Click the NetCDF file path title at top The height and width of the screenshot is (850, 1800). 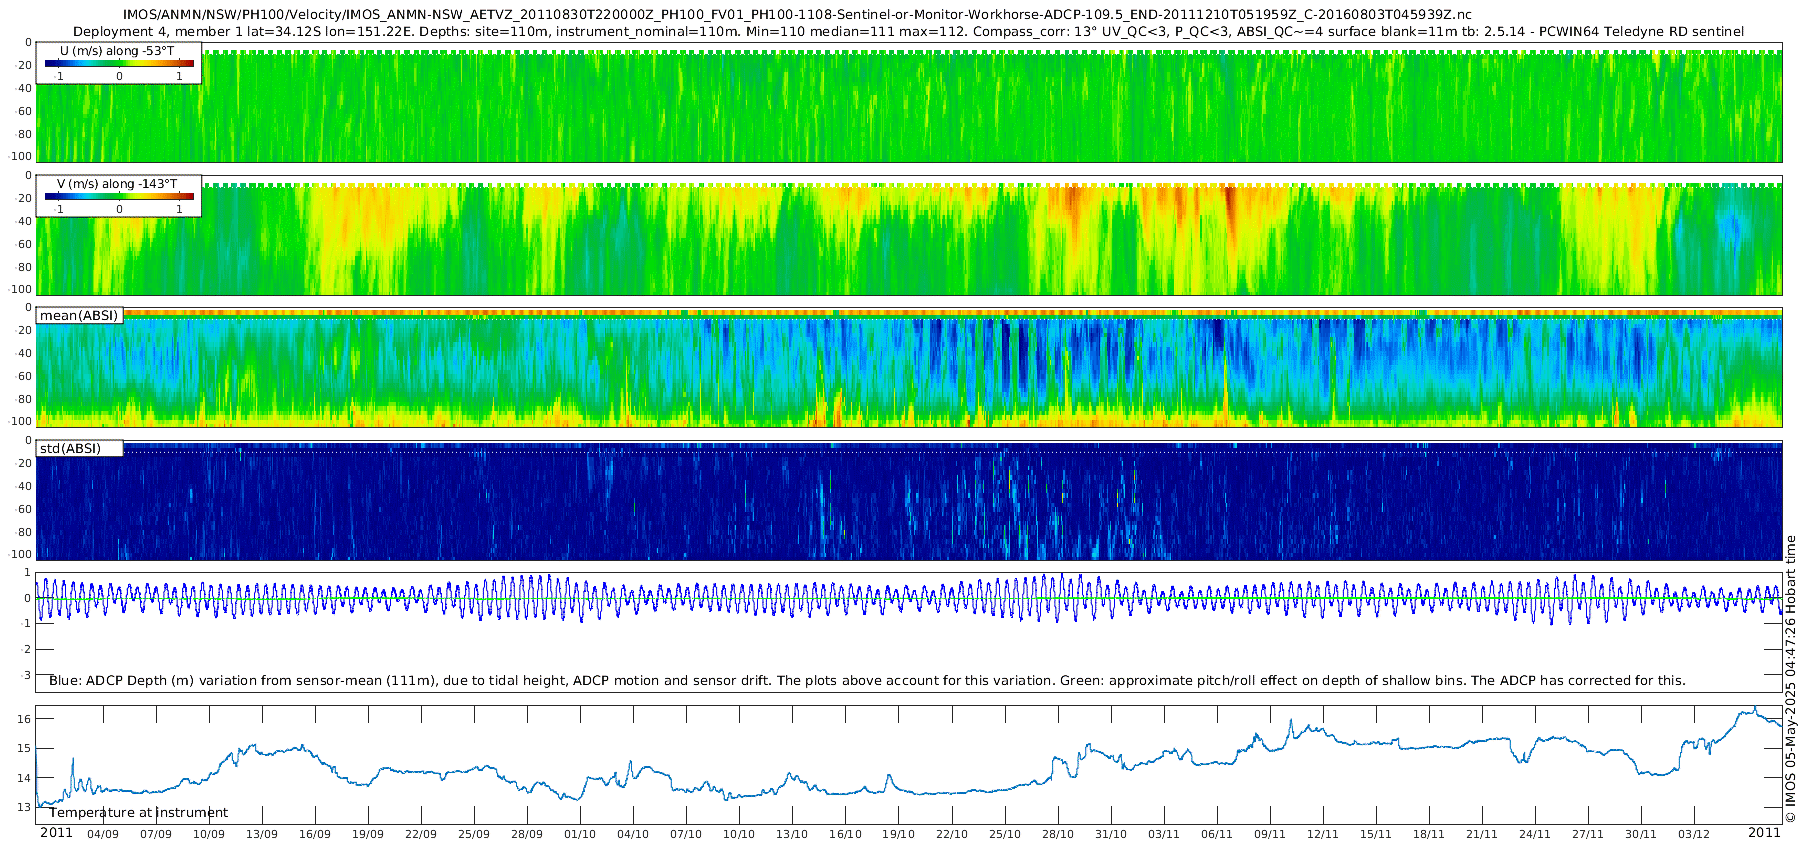797,14
